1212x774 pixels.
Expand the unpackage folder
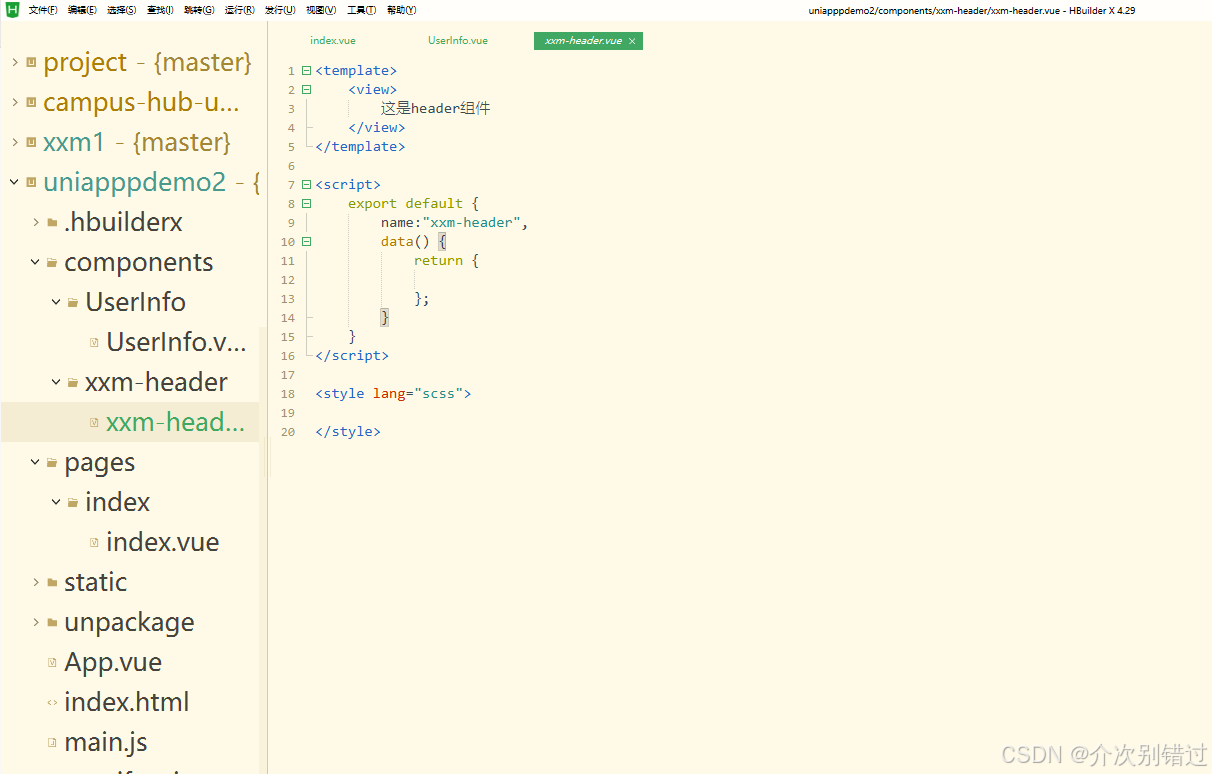[x=36, y=622]
